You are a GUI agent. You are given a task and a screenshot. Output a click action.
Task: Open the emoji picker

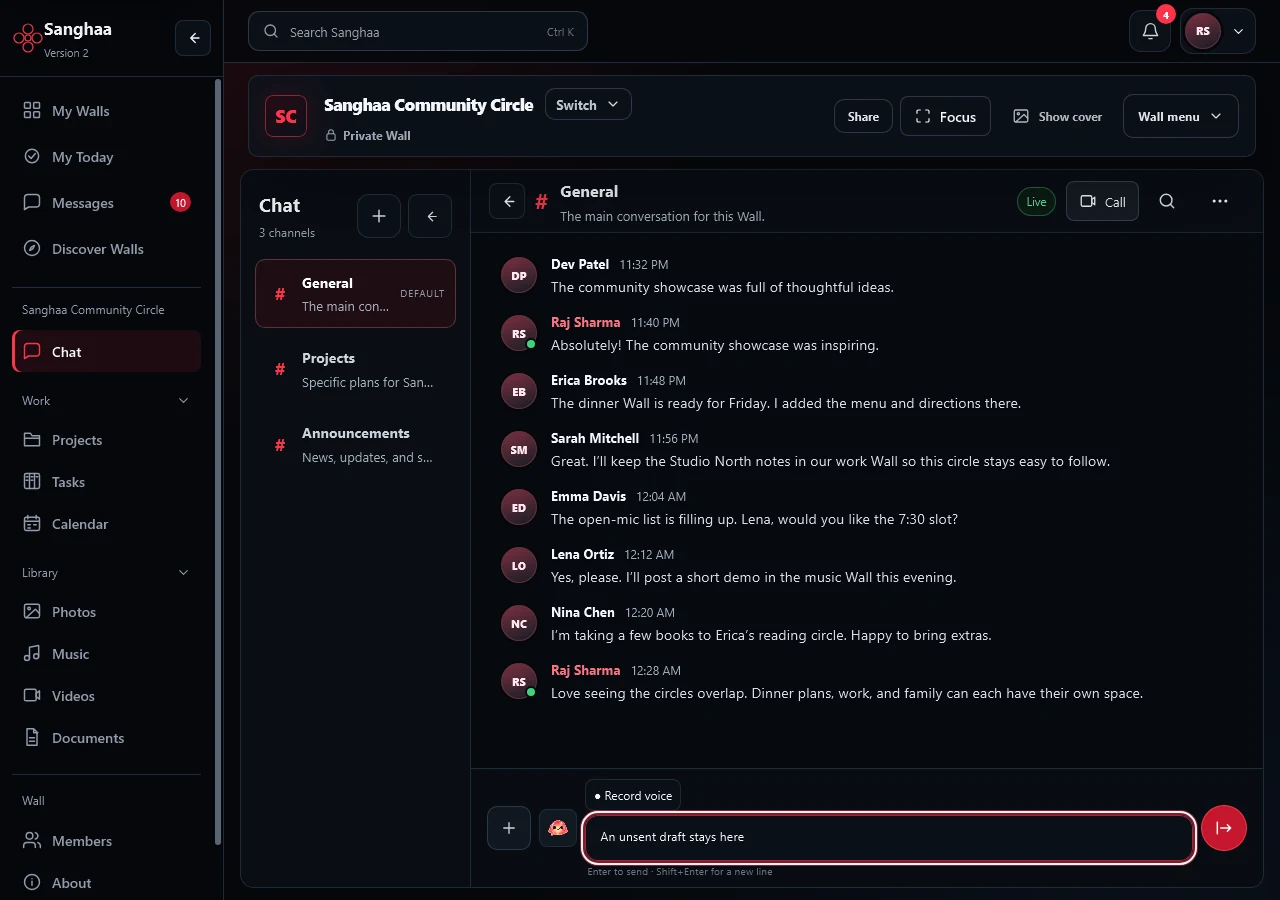[x=558, y=828]
